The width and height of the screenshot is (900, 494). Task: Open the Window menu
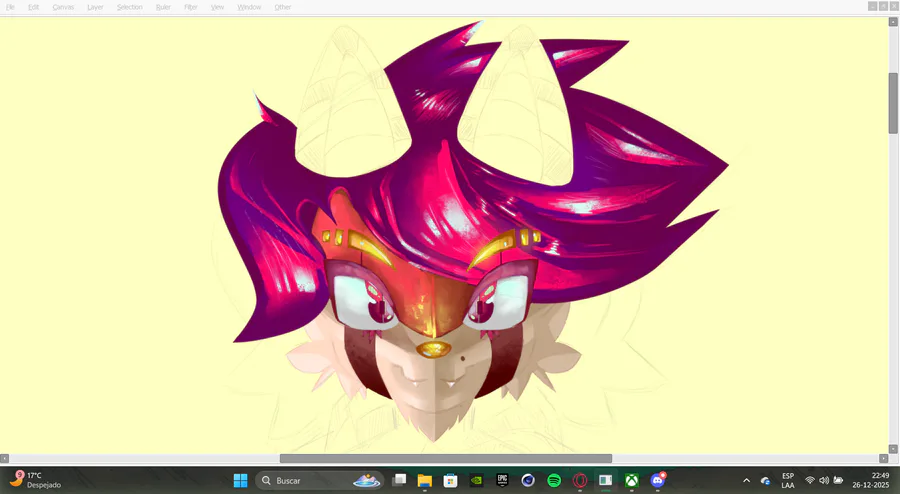coord(249,7)
